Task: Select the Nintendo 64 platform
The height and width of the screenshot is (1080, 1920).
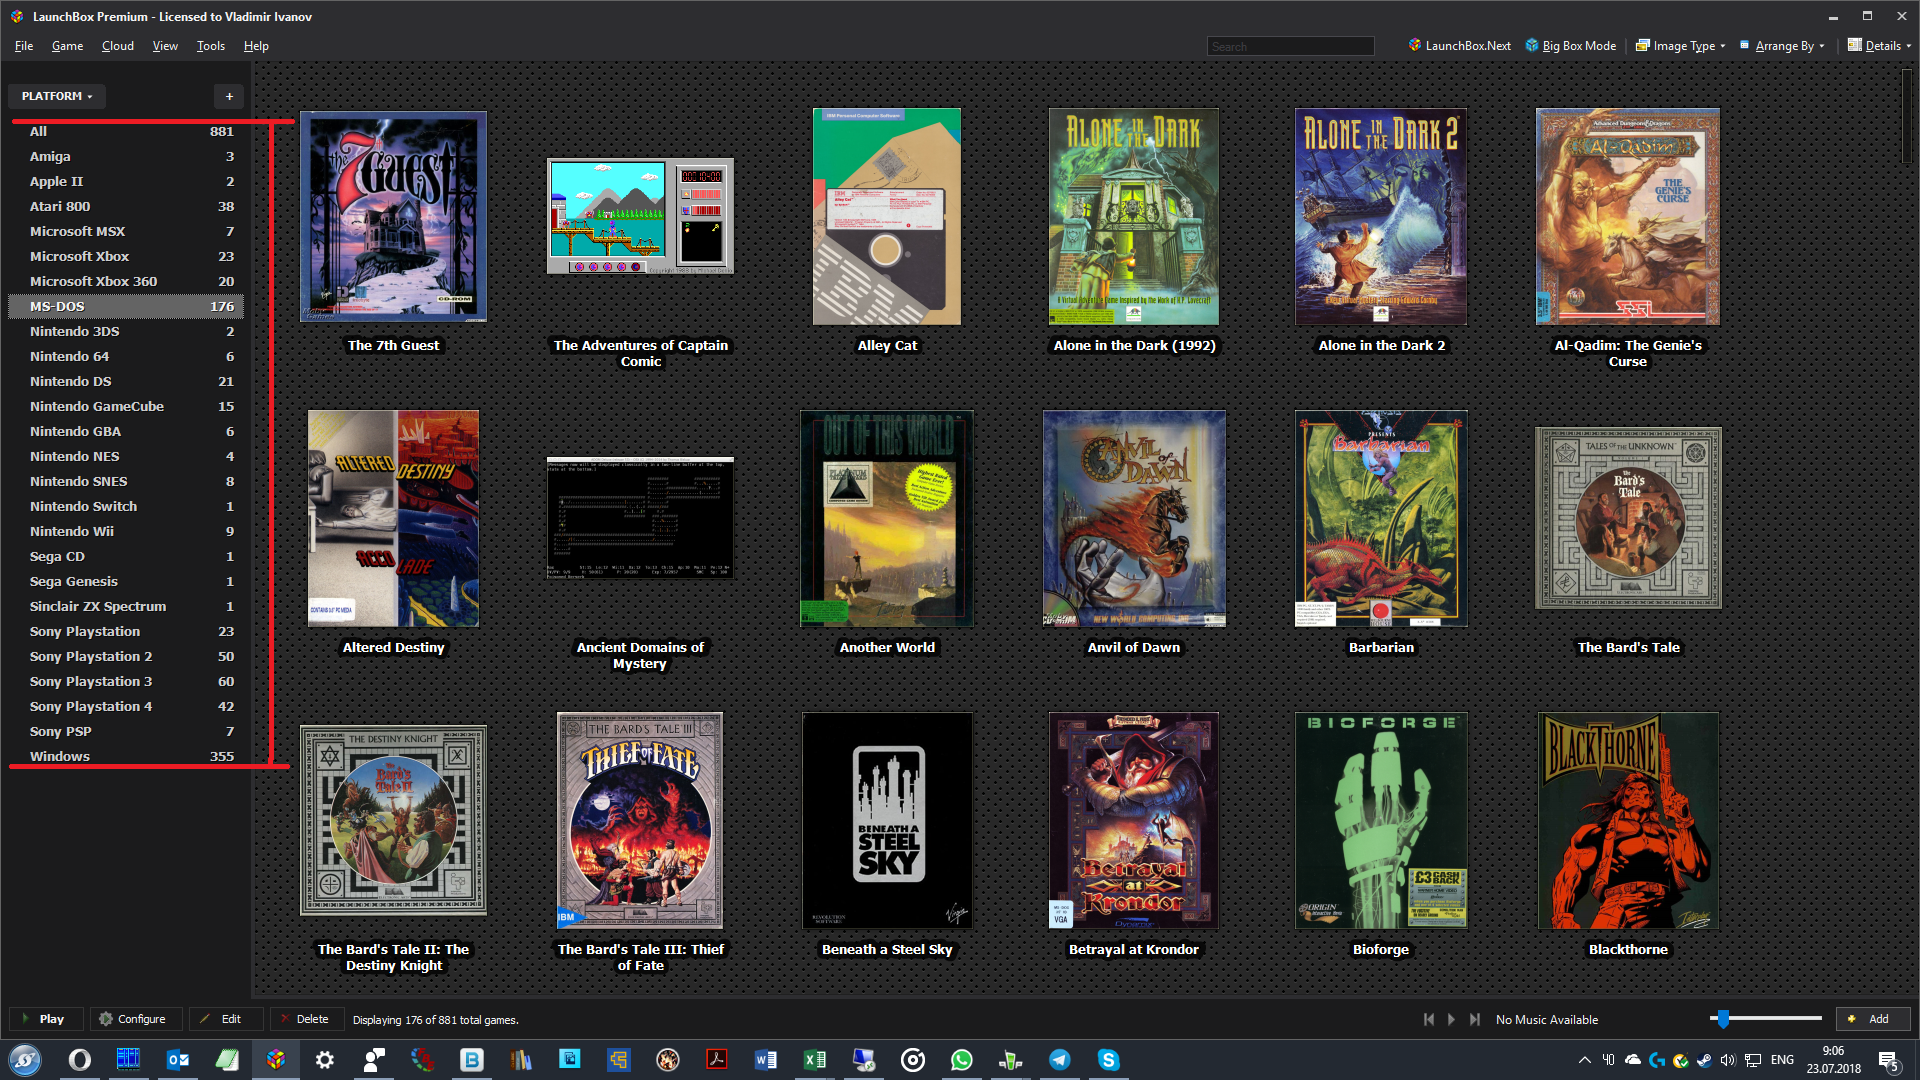Action: tap(126, 356)
